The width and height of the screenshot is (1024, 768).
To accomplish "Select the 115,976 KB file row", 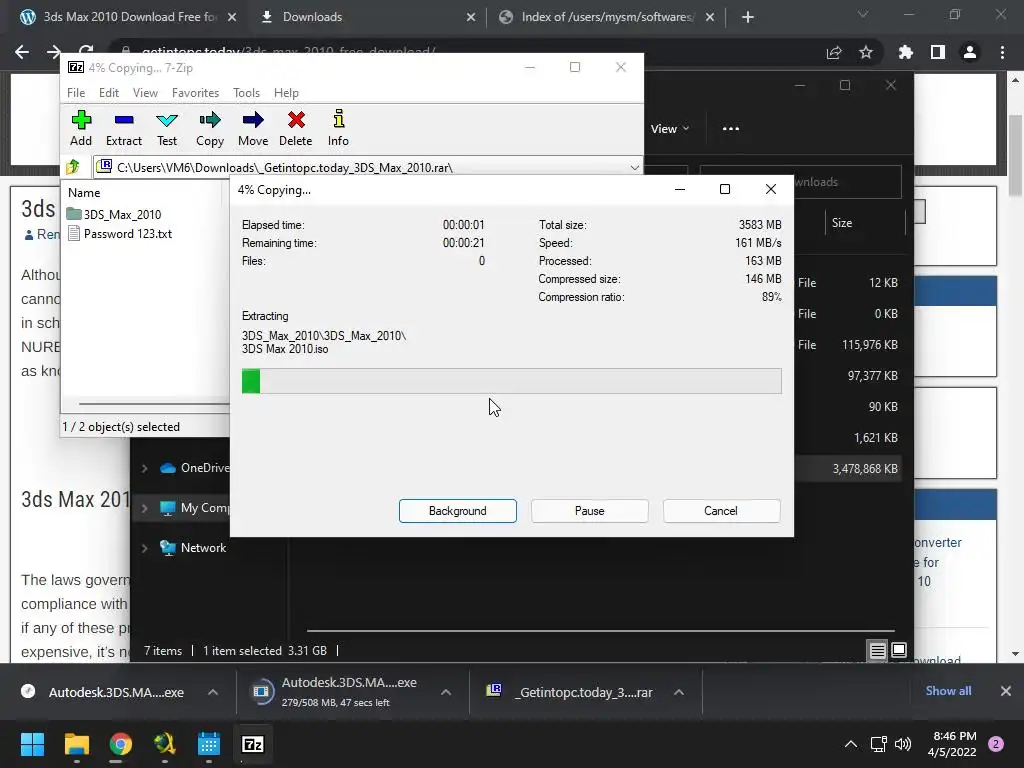I will (849, 345).
